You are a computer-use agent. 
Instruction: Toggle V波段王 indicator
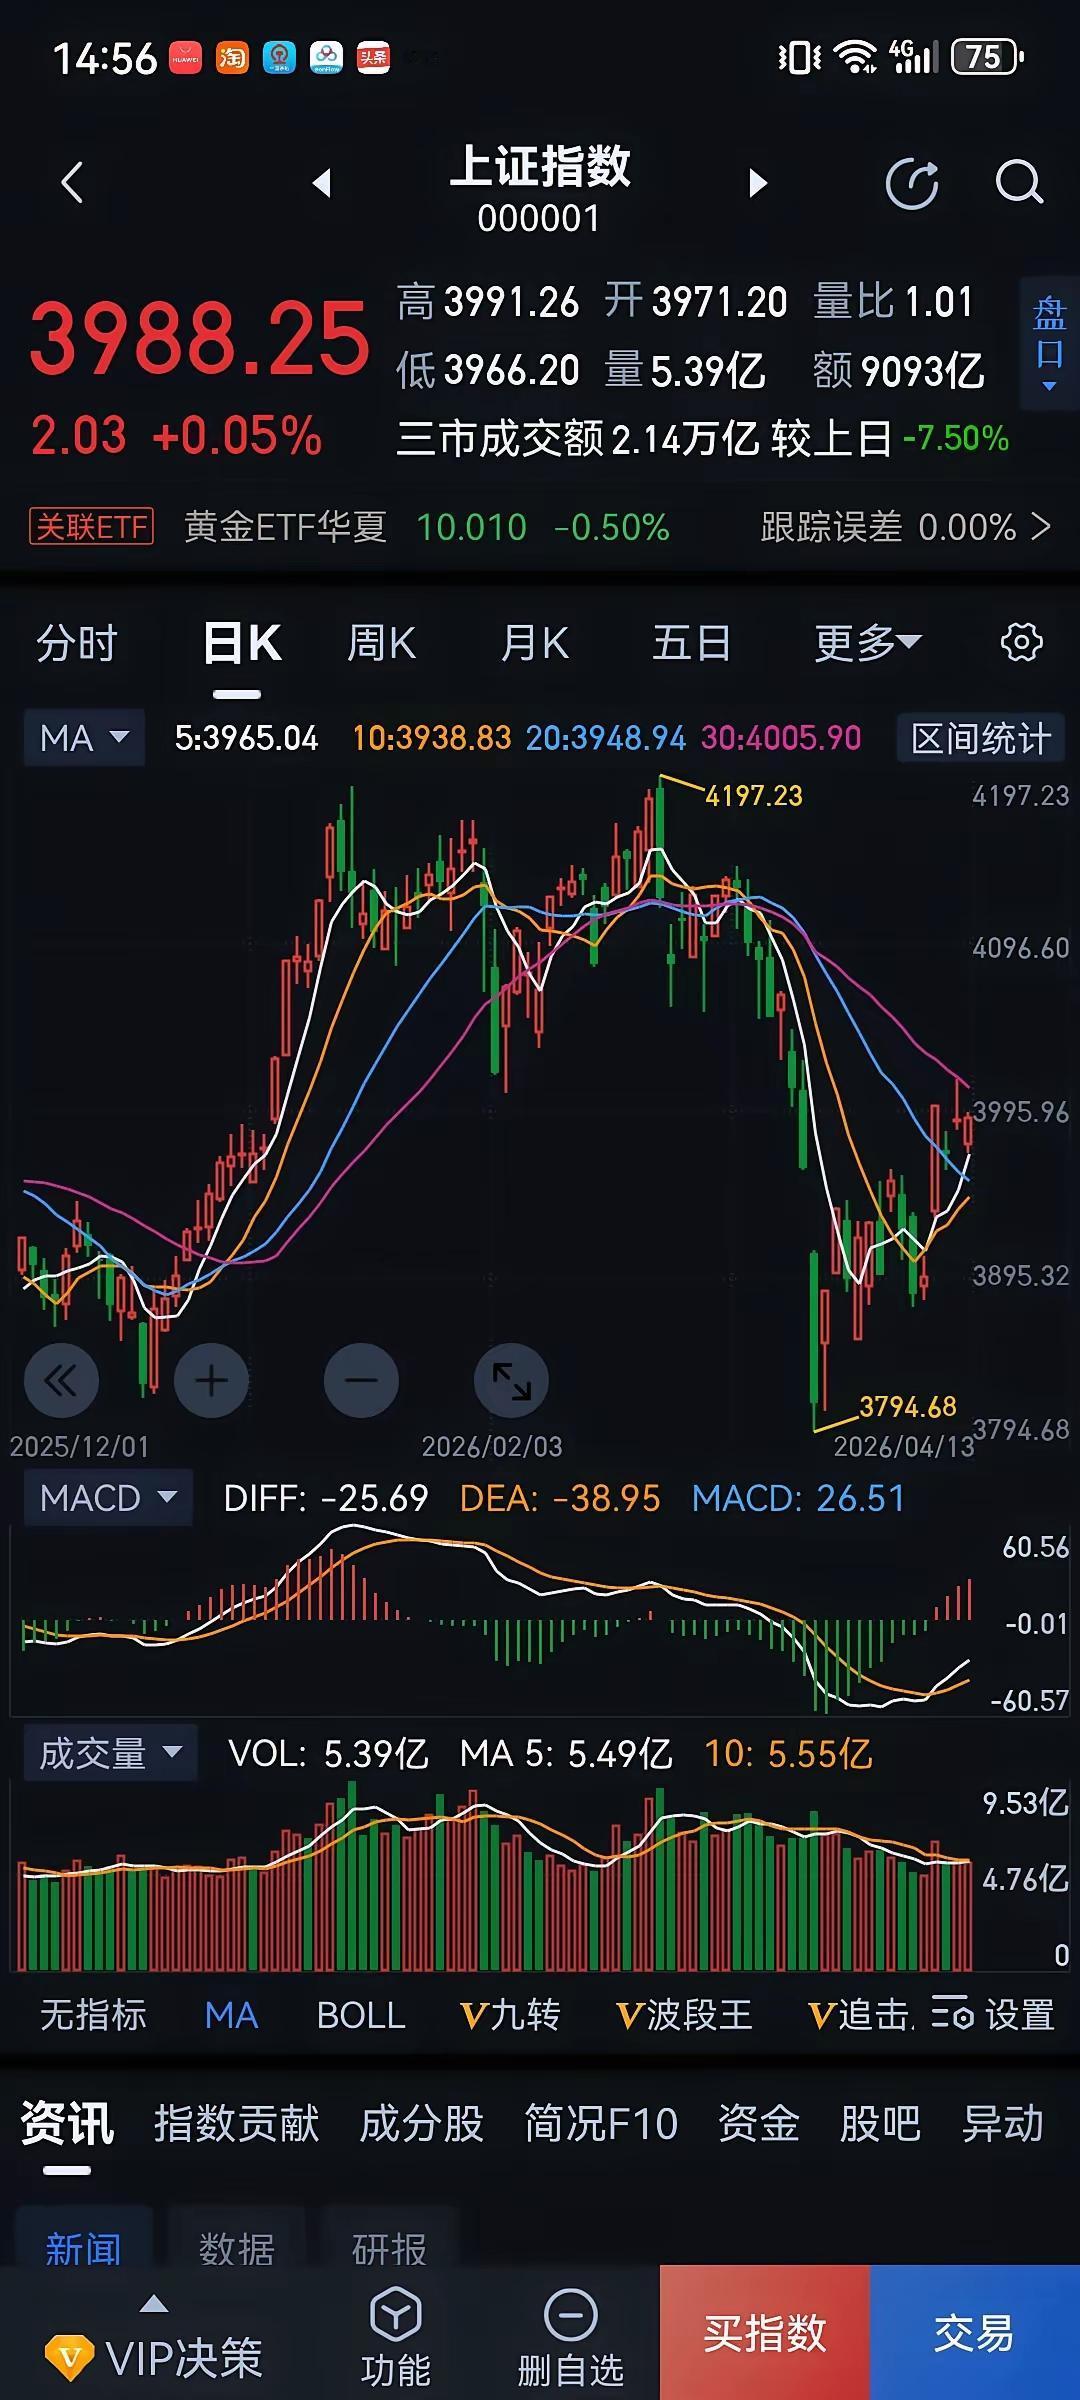point(684,2015)
